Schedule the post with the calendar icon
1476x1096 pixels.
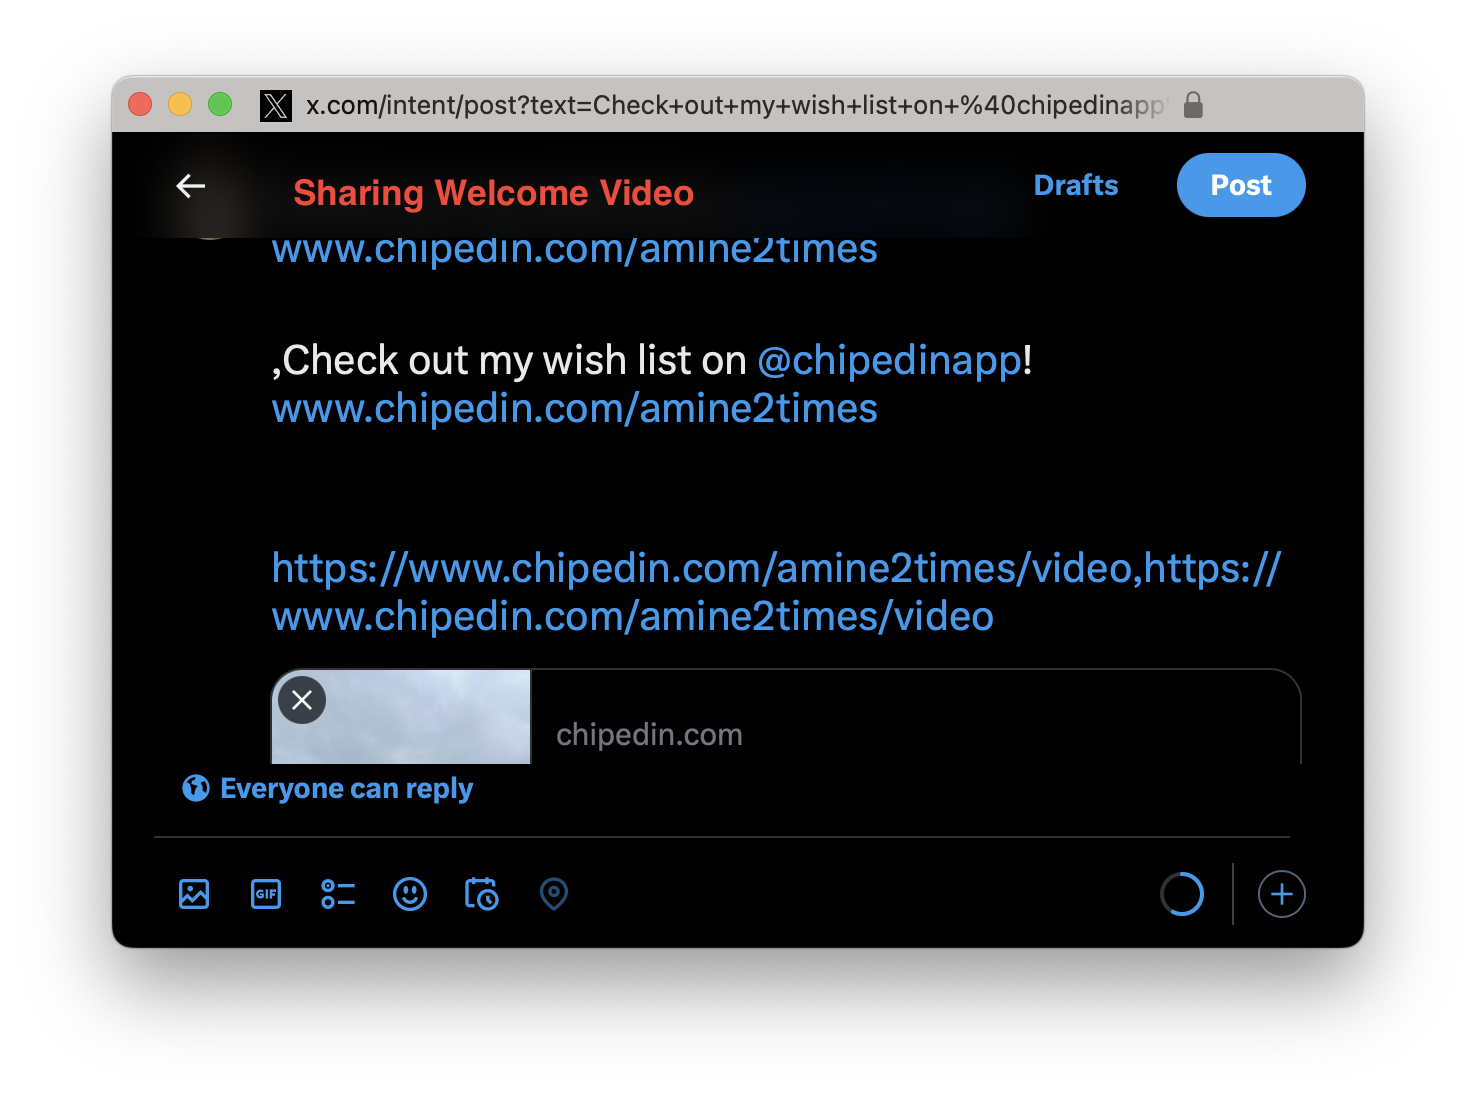point(482,894)
